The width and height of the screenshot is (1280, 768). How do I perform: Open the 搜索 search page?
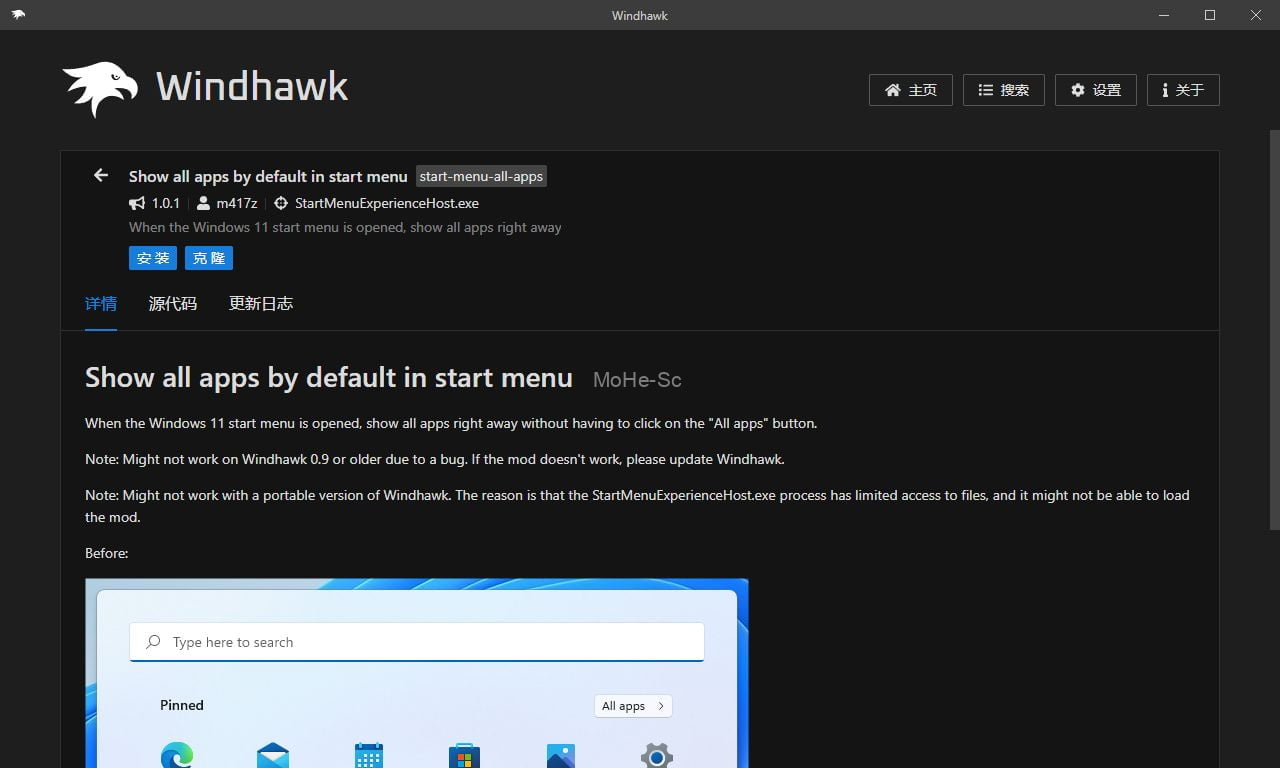pyautogui.click(x=1003, y=90)
